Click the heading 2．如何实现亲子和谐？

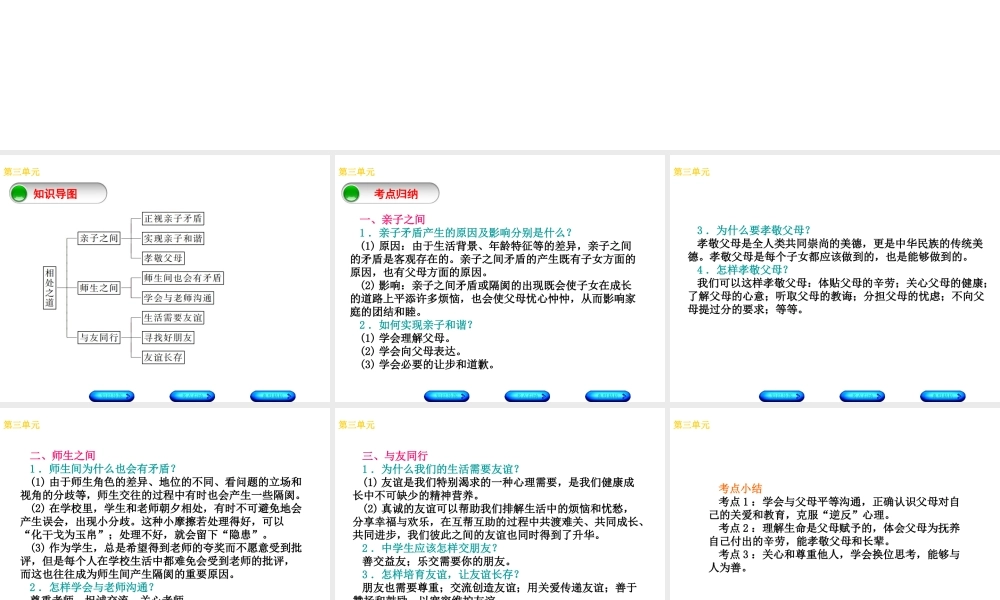pos(416,325)
